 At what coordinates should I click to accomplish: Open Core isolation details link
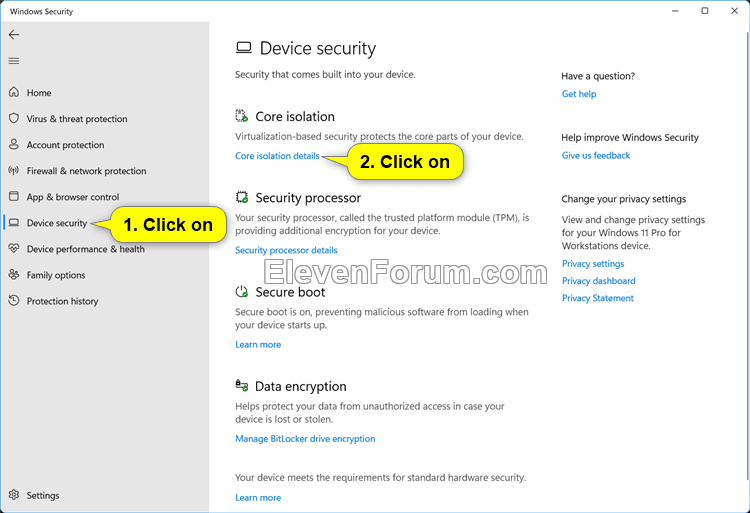coord(277,156)
